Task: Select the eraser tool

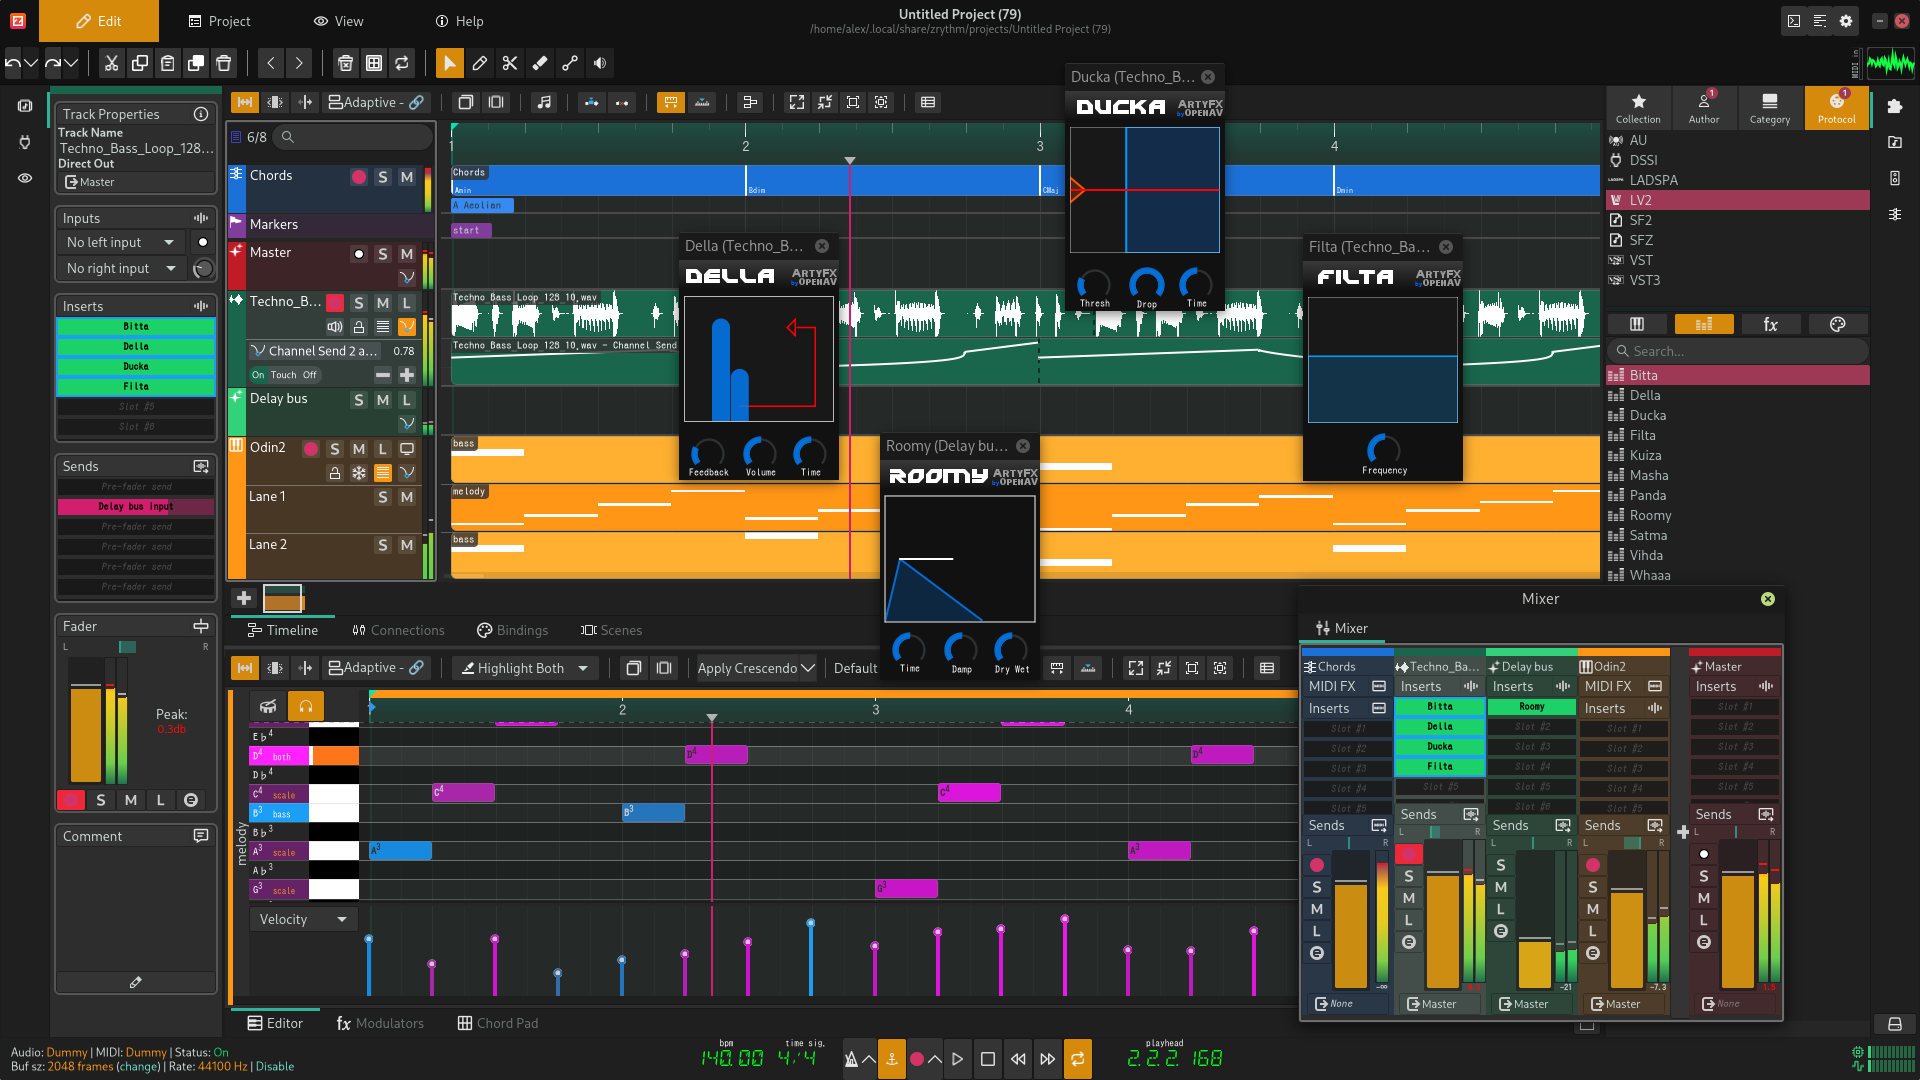Action: coord(540,63)
